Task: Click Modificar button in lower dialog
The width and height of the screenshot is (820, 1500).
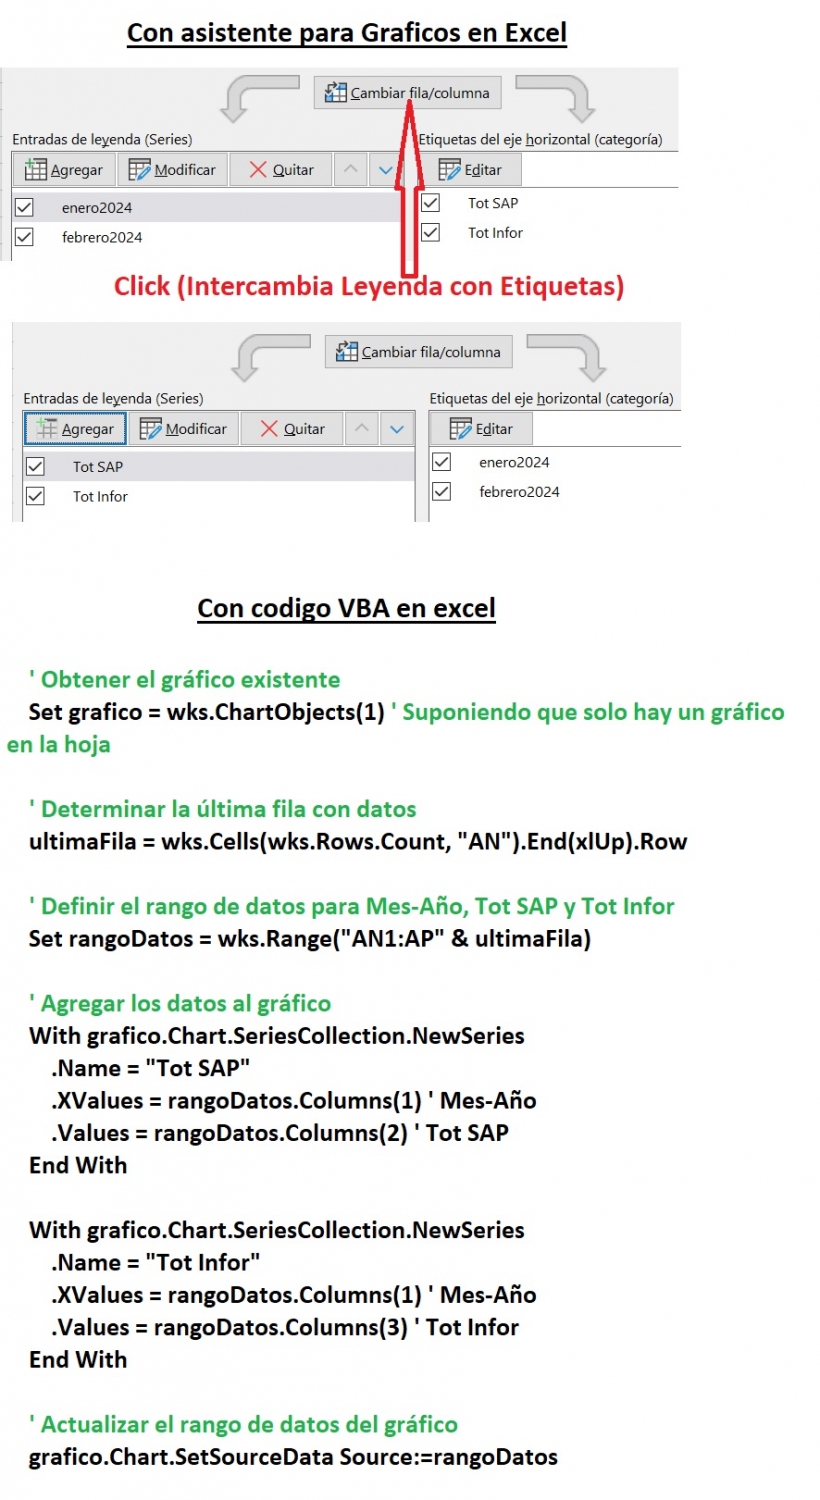Action: [x=184, y=429]
